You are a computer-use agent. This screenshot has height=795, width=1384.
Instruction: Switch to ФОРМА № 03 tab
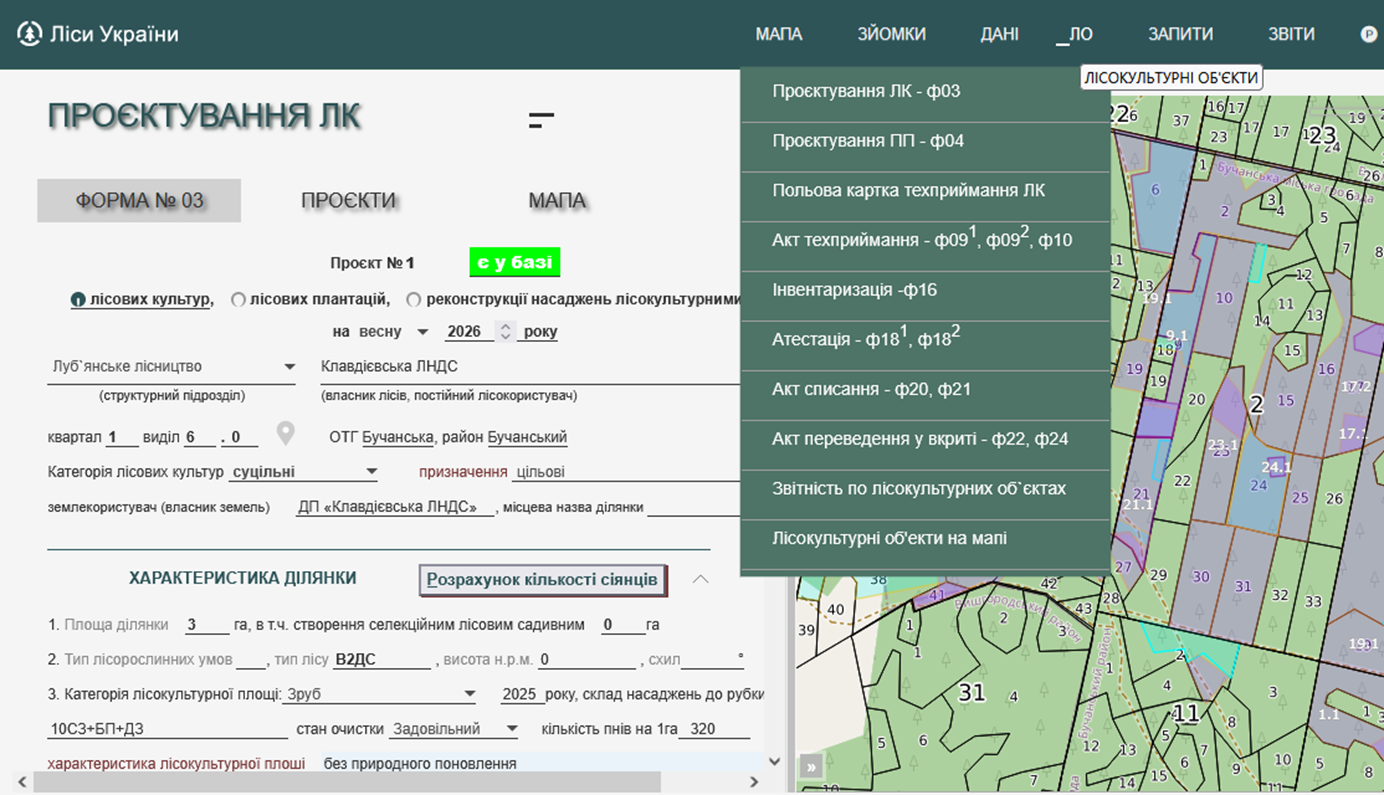point(139,201)
